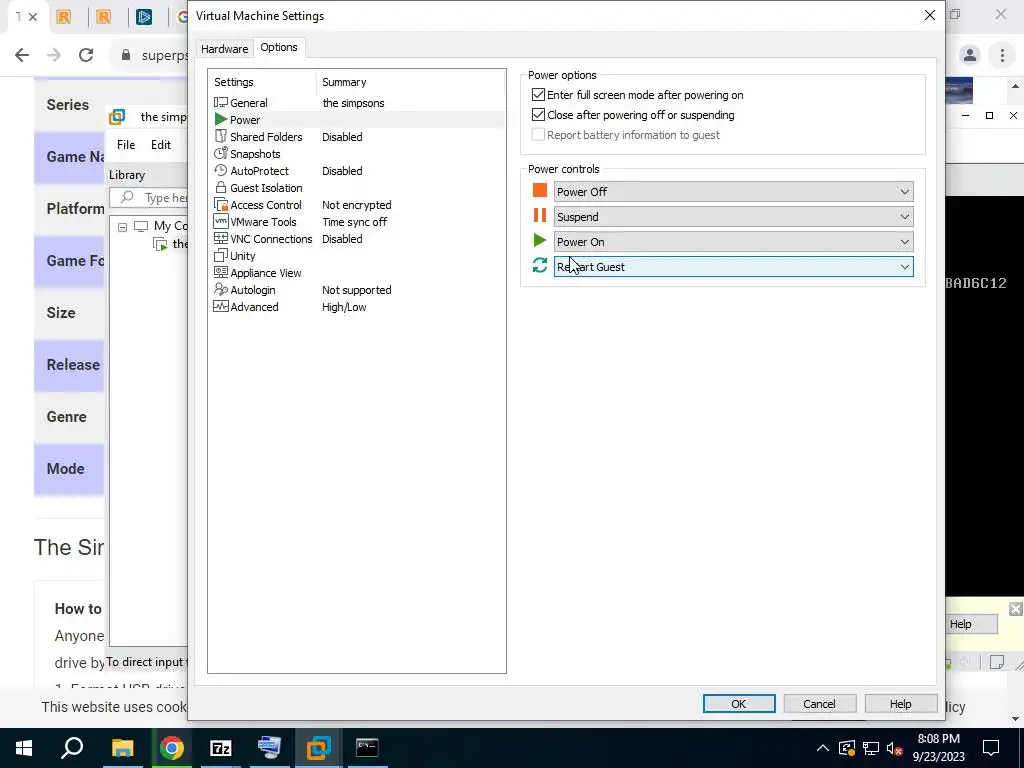Image resolution: width=1024 pixels, height=768 pixels.
Task: Go back in Chrome
Action: click(22, 55)
